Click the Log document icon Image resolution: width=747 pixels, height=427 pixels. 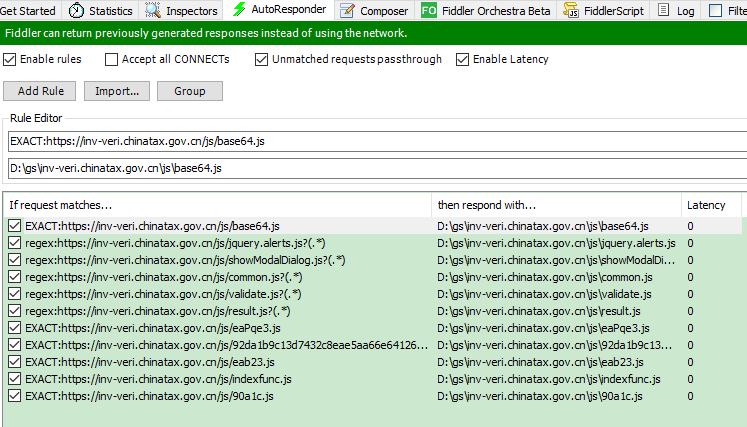pyautogui.click(x=663, y=10)
